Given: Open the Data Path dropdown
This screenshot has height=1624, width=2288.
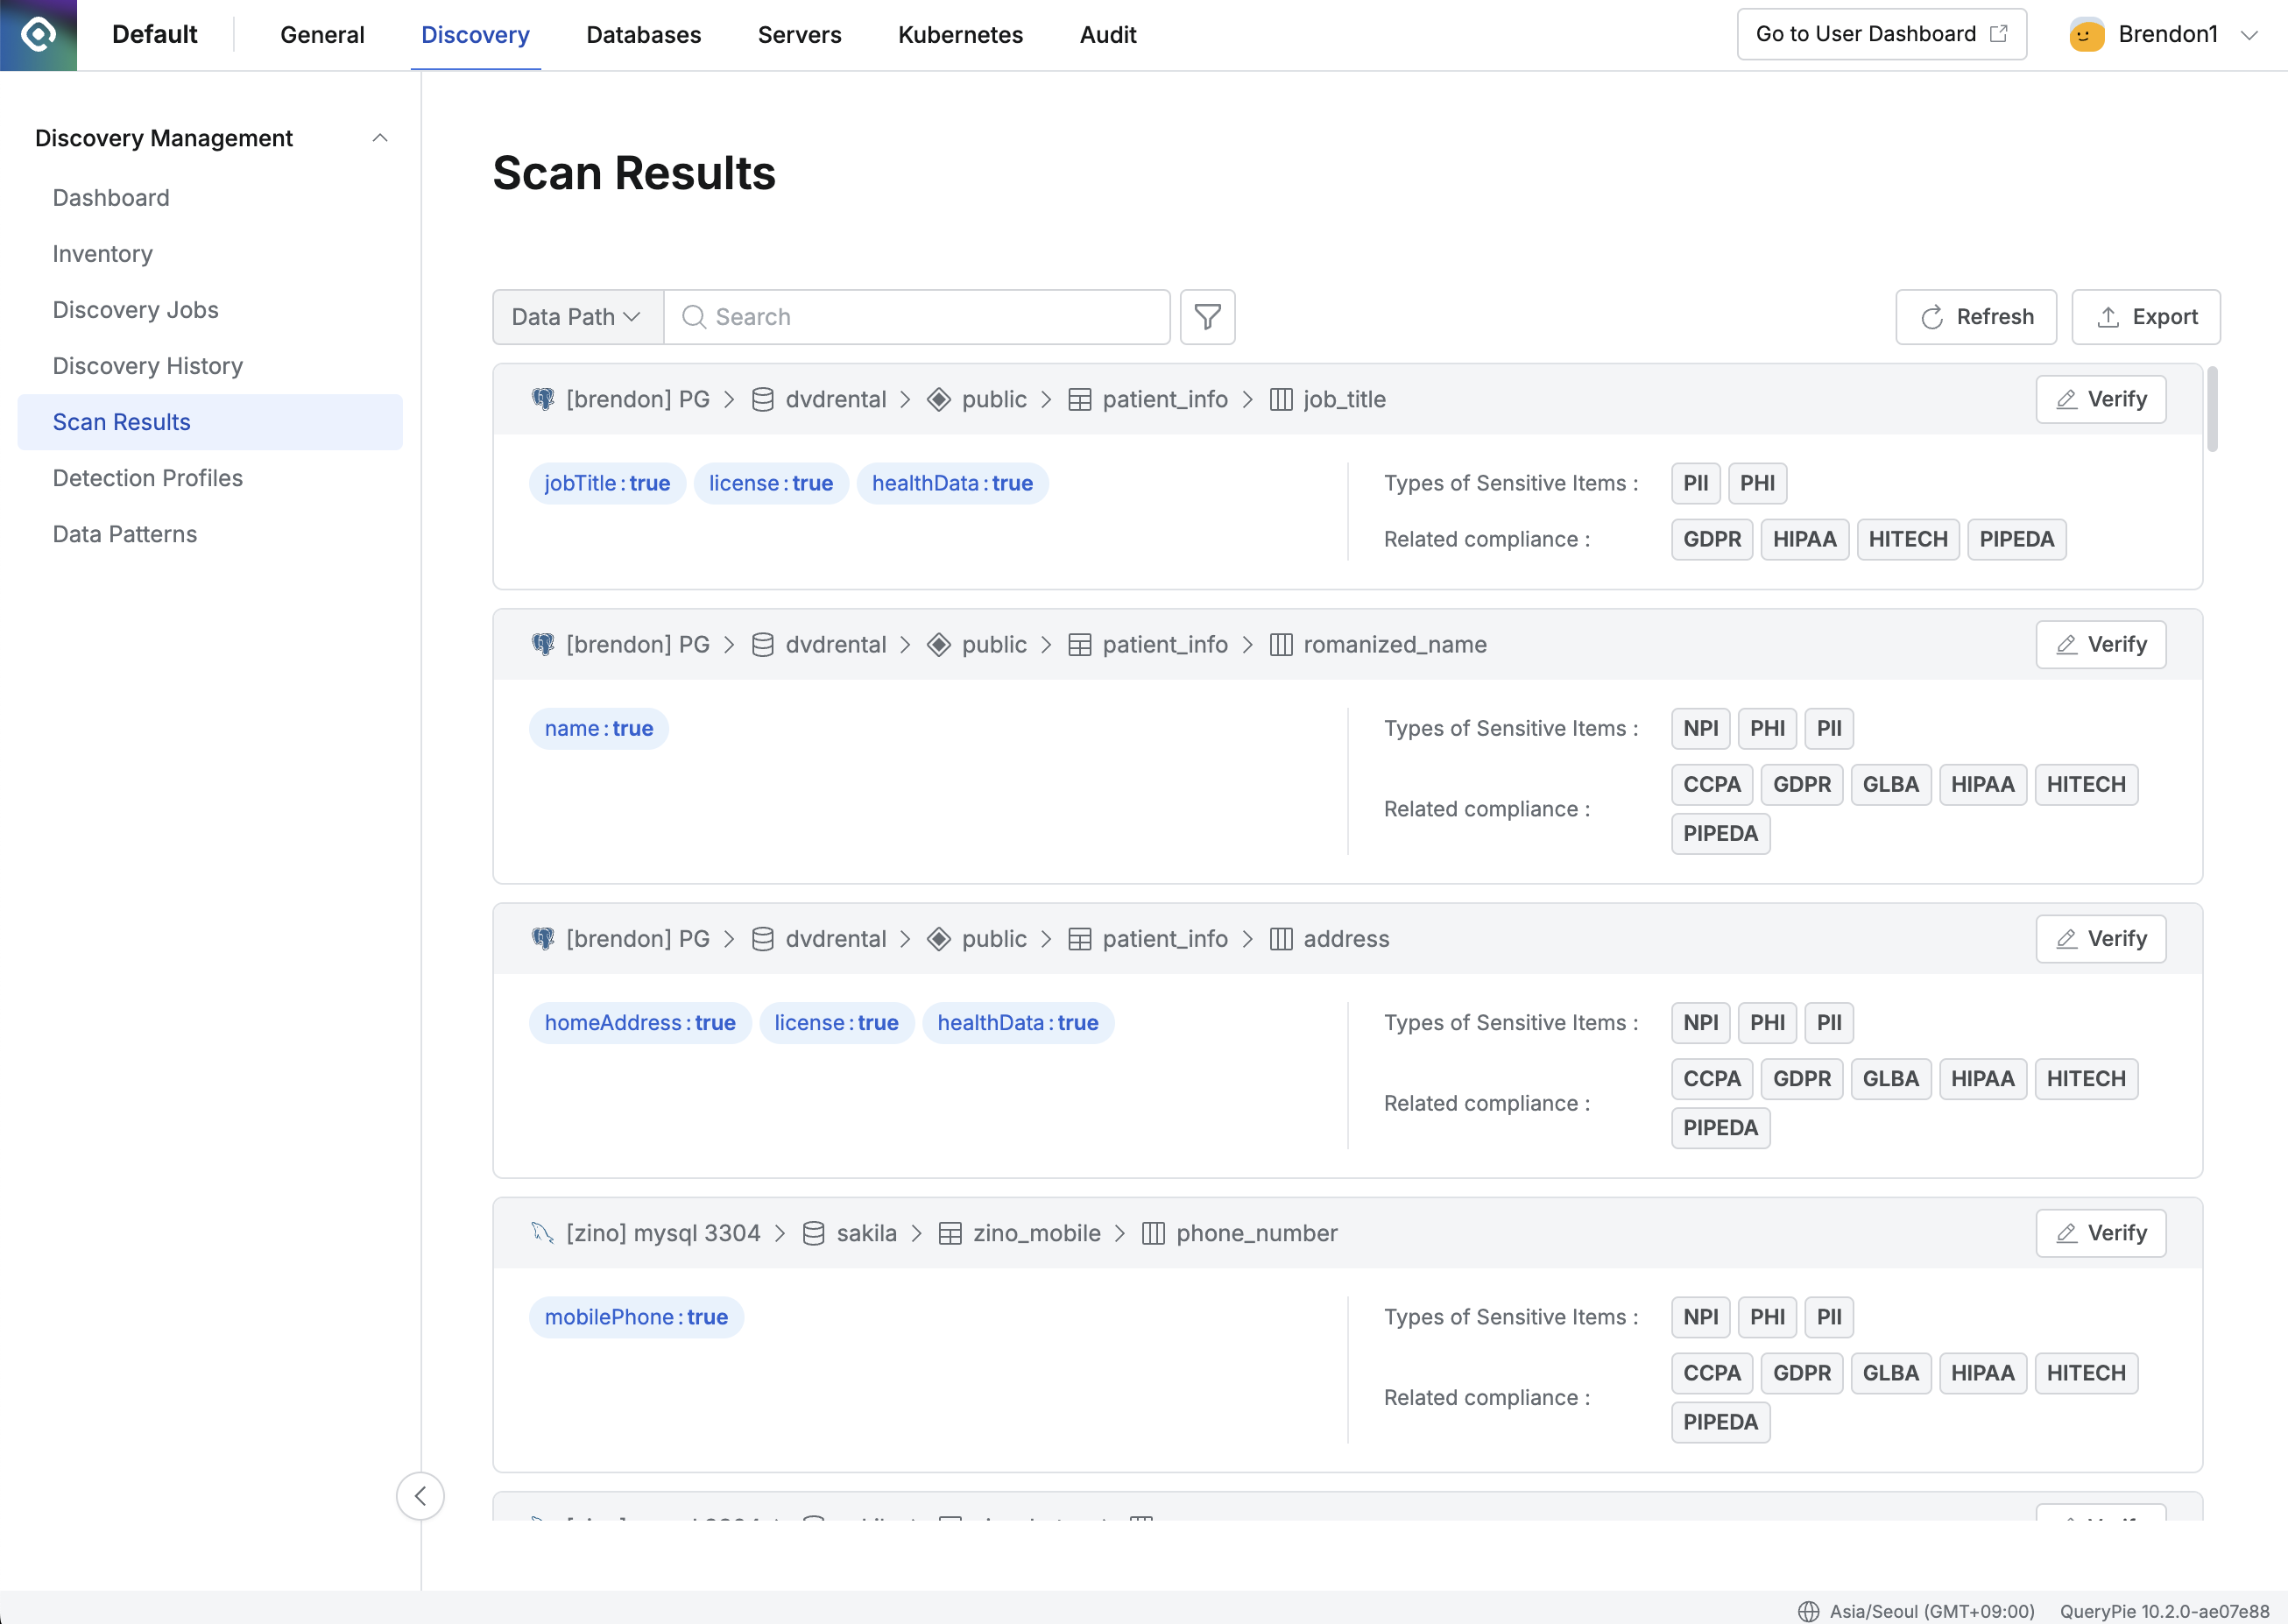Looking at the screenshot, I should coord(577,317).
